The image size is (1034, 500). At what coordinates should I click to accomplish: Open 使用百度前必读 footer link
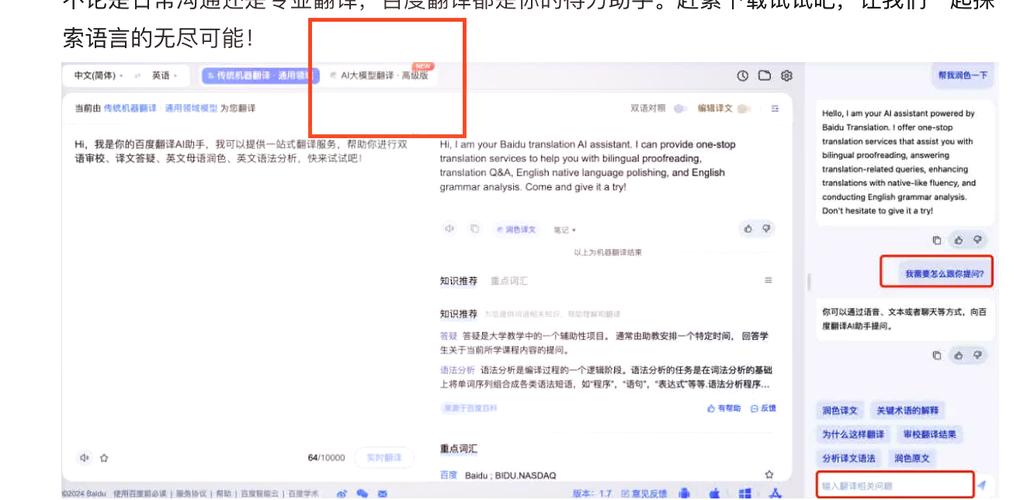click(x=141, y=493)
